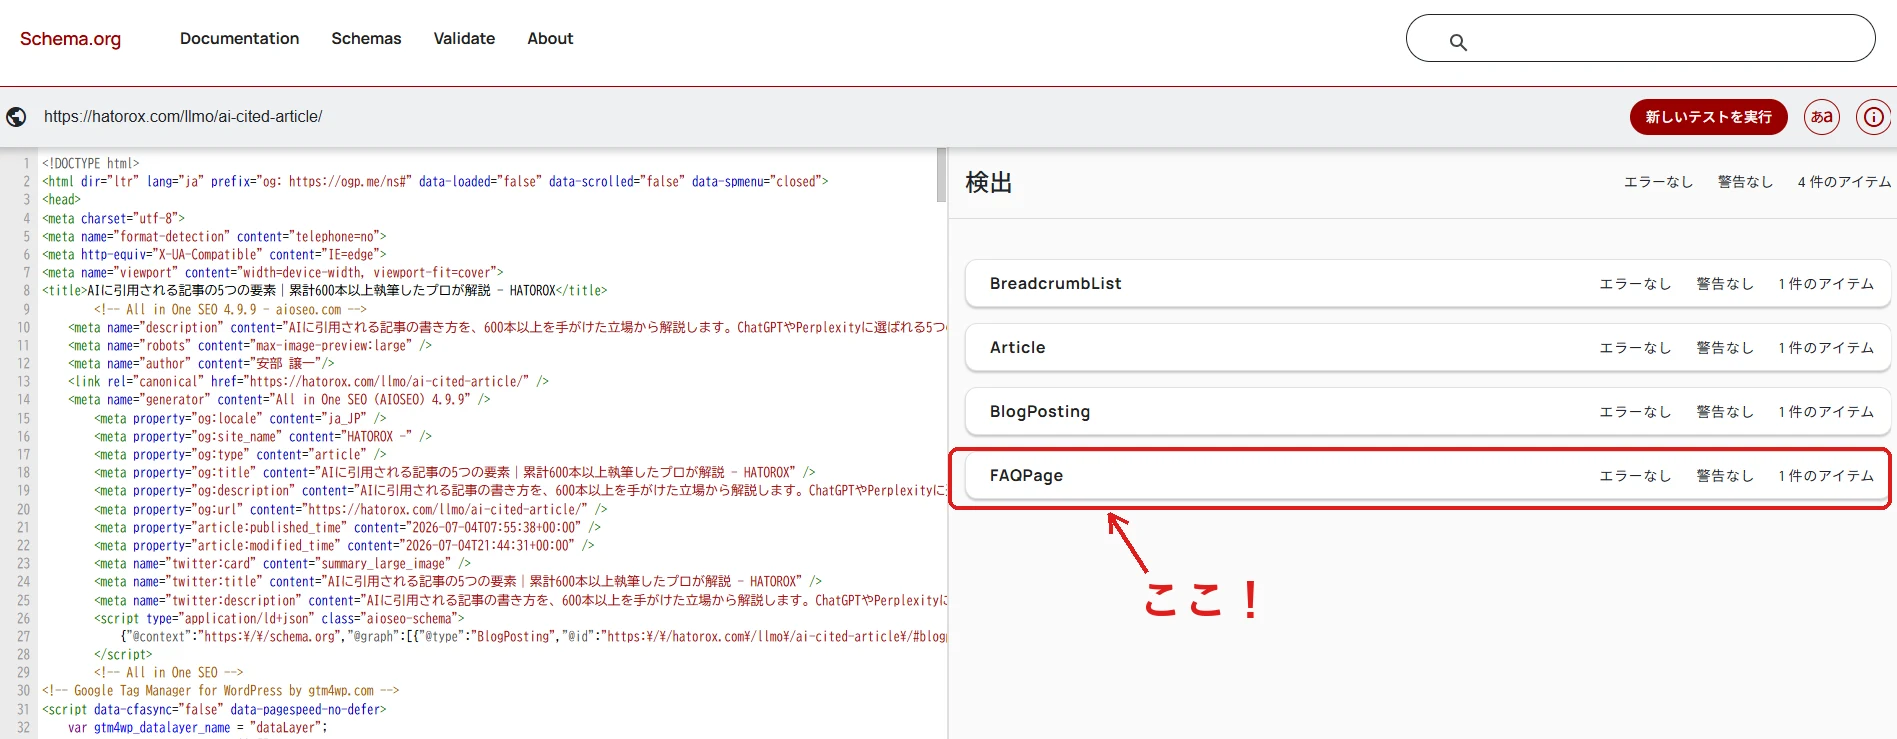Image resolution: width=1897 pixels, height=739 pixels.
Task: Click the header 警告なし summary beside 検出
Action: [1745, 182]
